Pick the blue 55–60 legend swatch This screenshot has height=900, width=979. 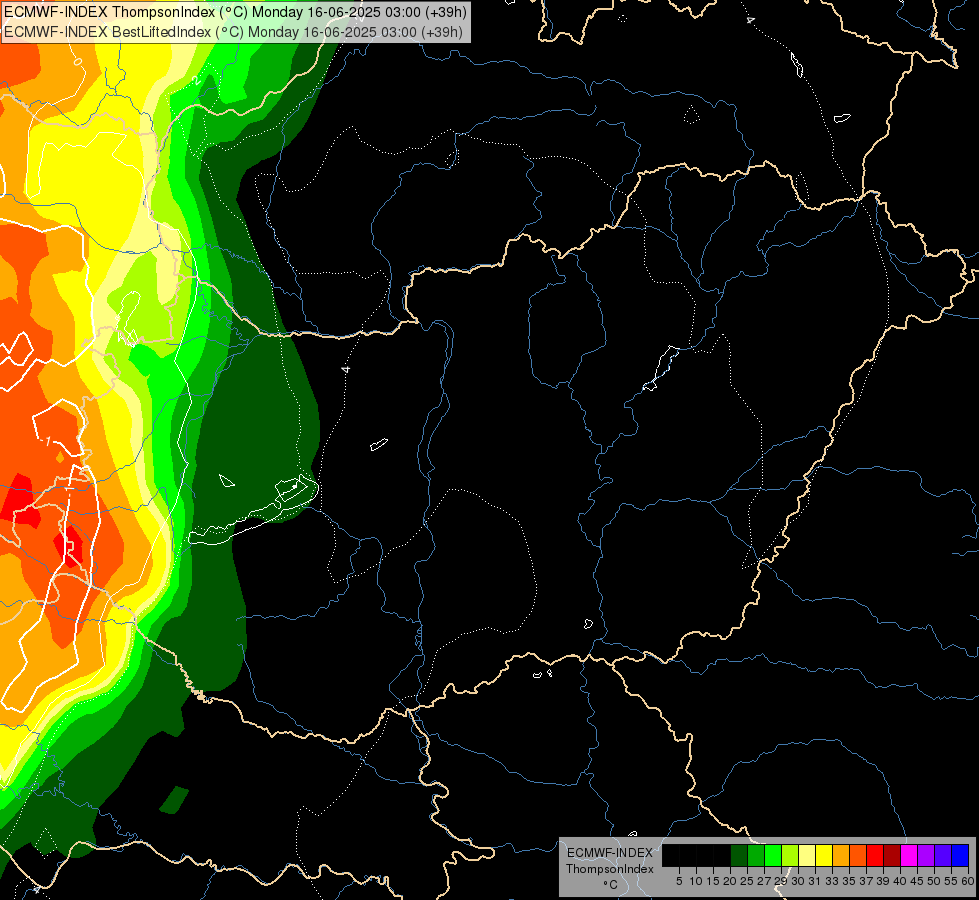point(960,856)
